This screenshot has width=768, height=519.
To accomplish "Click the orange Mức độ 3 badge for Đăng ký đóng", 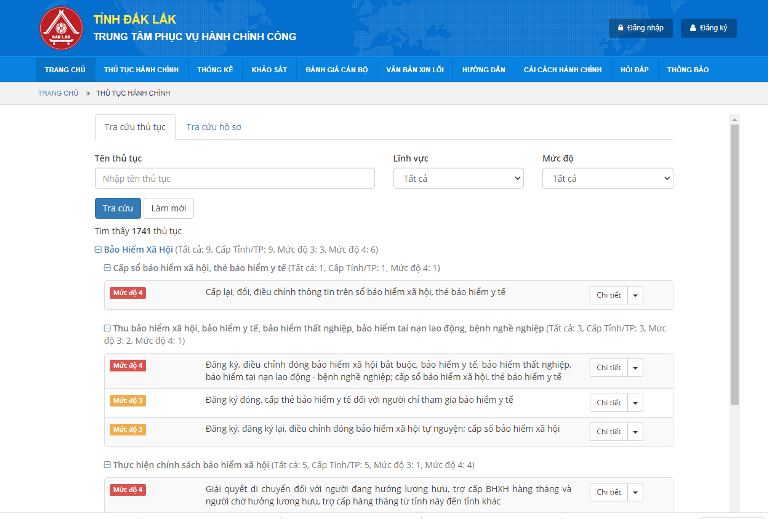I will 128,400.
